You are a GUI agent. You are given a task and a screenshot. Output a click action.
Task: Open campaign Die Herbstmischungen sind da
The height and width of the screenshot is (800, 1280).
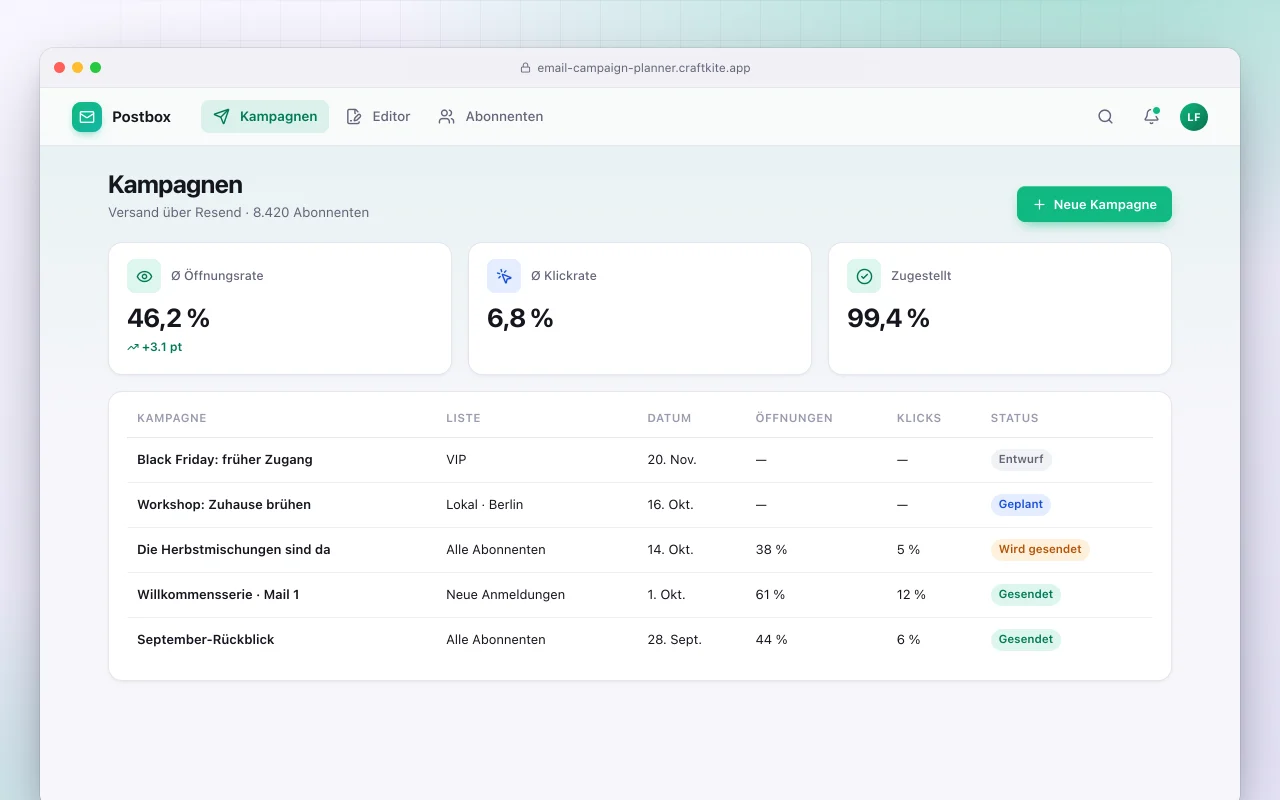click(234, 550)
